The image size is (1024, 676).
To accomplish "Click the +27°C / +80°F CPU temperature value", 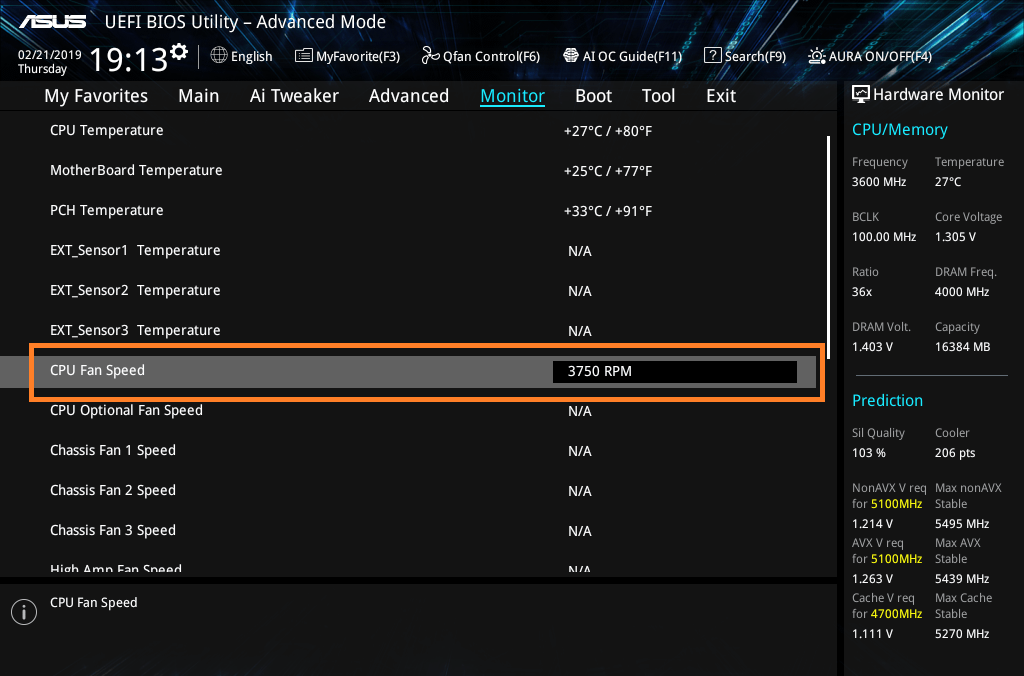I will pyautogui.click(x=608, y=131).
